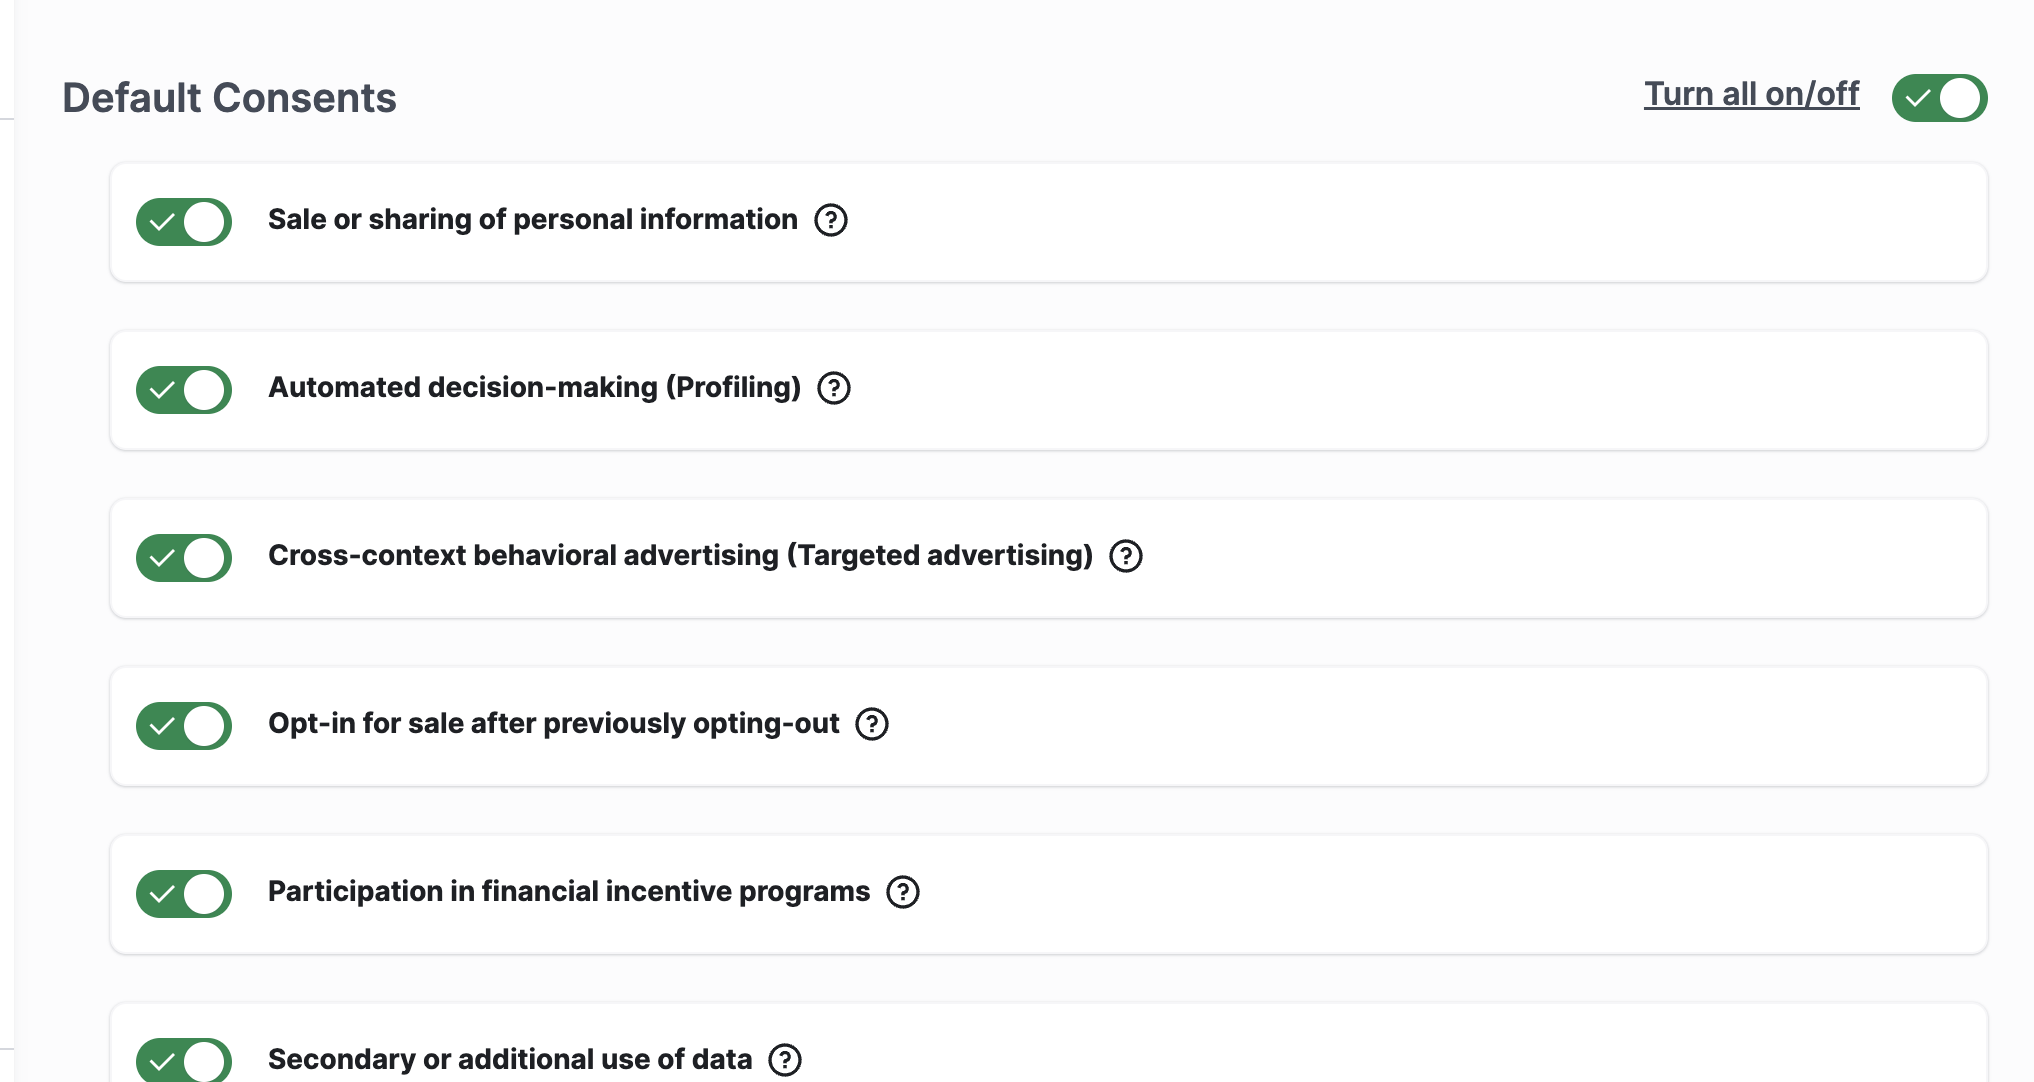Click Opt-in for sale after opting-out label
2034x1082 pixels.
553,724
